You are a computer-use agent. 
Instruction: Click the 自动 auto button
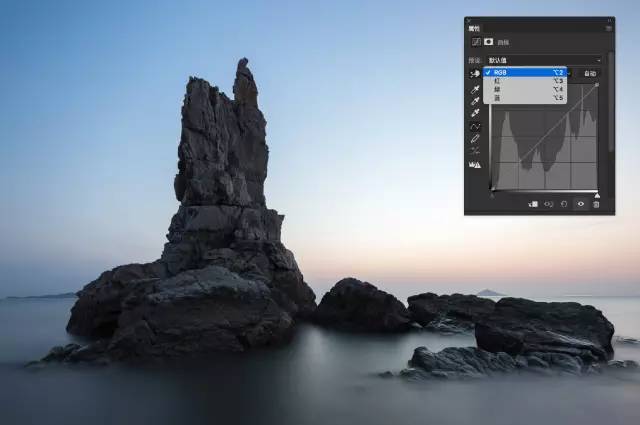click(x=590, y=74)
